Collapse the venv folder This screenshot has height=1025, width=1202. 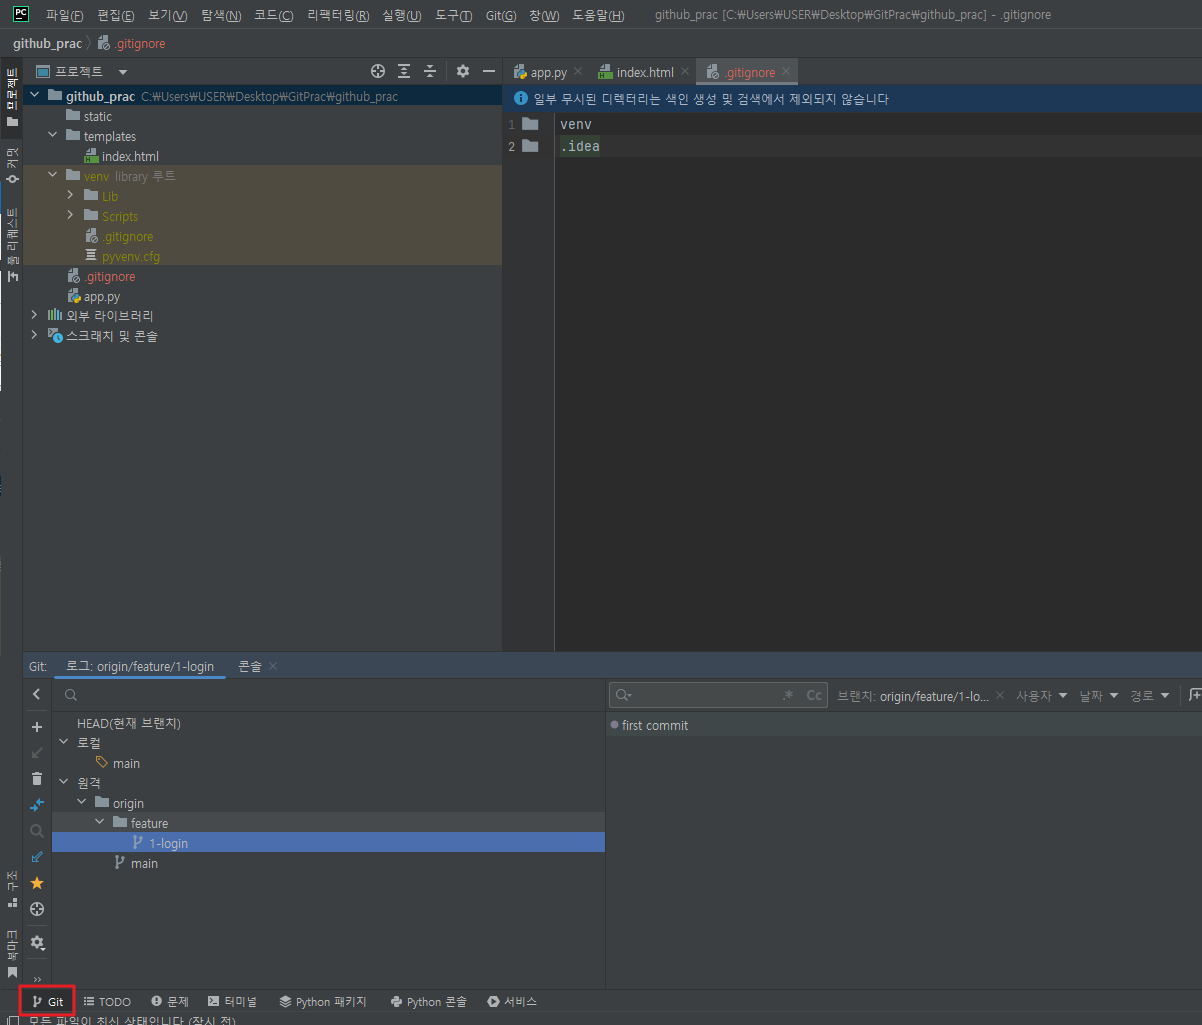(53, 175)
